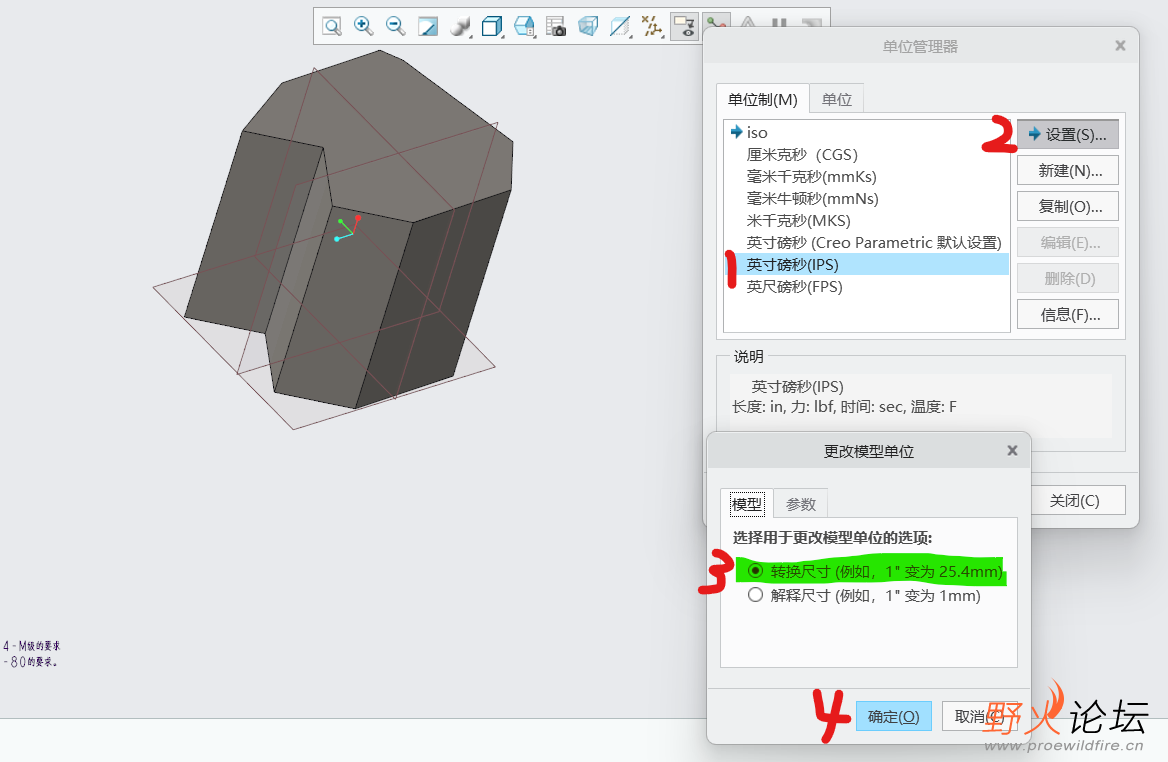Image resolution: width=1168 pixels, height=762 pixels.
Task: Select 英寸磅秒(IPS) unit system
Action: (866, 264)
